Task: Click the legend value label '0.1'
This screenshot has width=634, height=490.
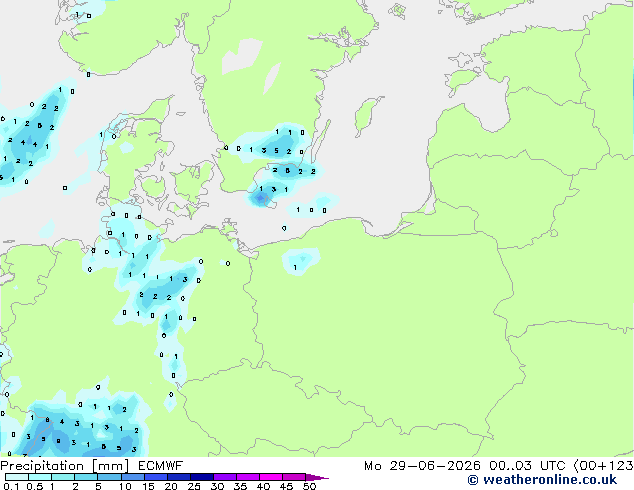Action: click(11, 486)
